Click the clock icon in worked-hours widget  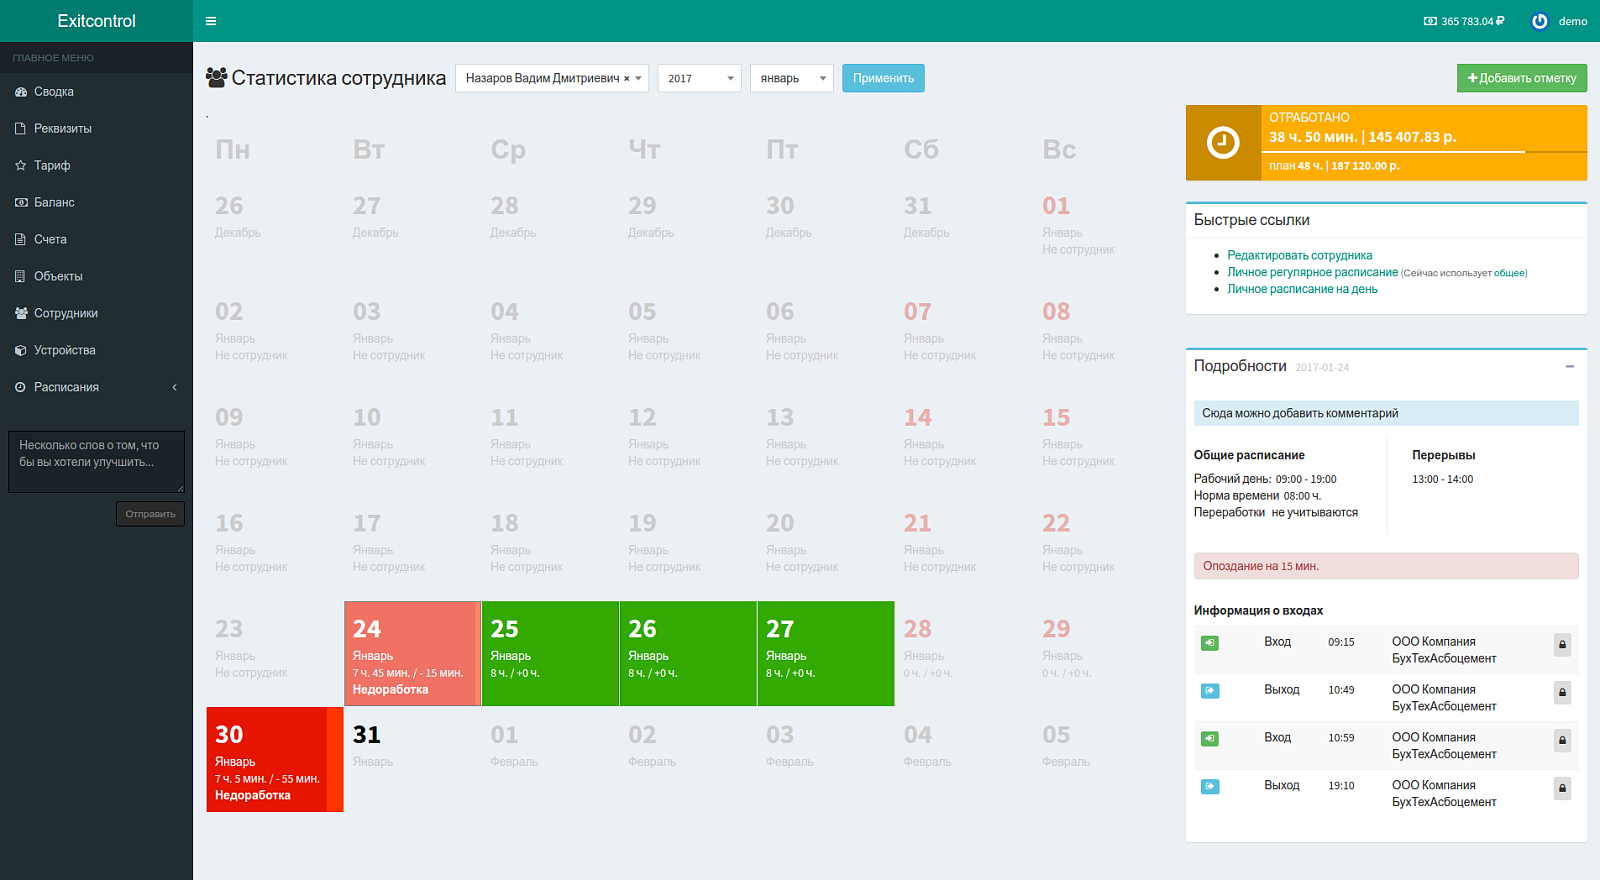click(x=1223, y=143)
